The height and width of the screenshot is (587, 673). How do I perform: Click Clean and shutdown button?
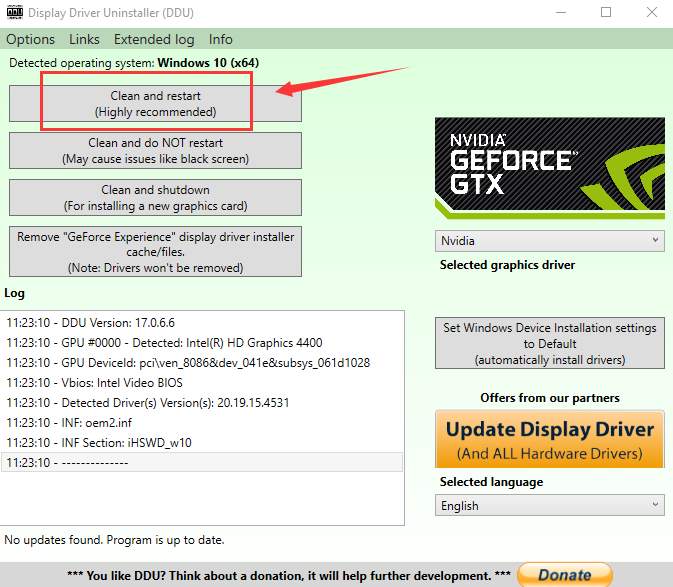click(x=155, y=197)
